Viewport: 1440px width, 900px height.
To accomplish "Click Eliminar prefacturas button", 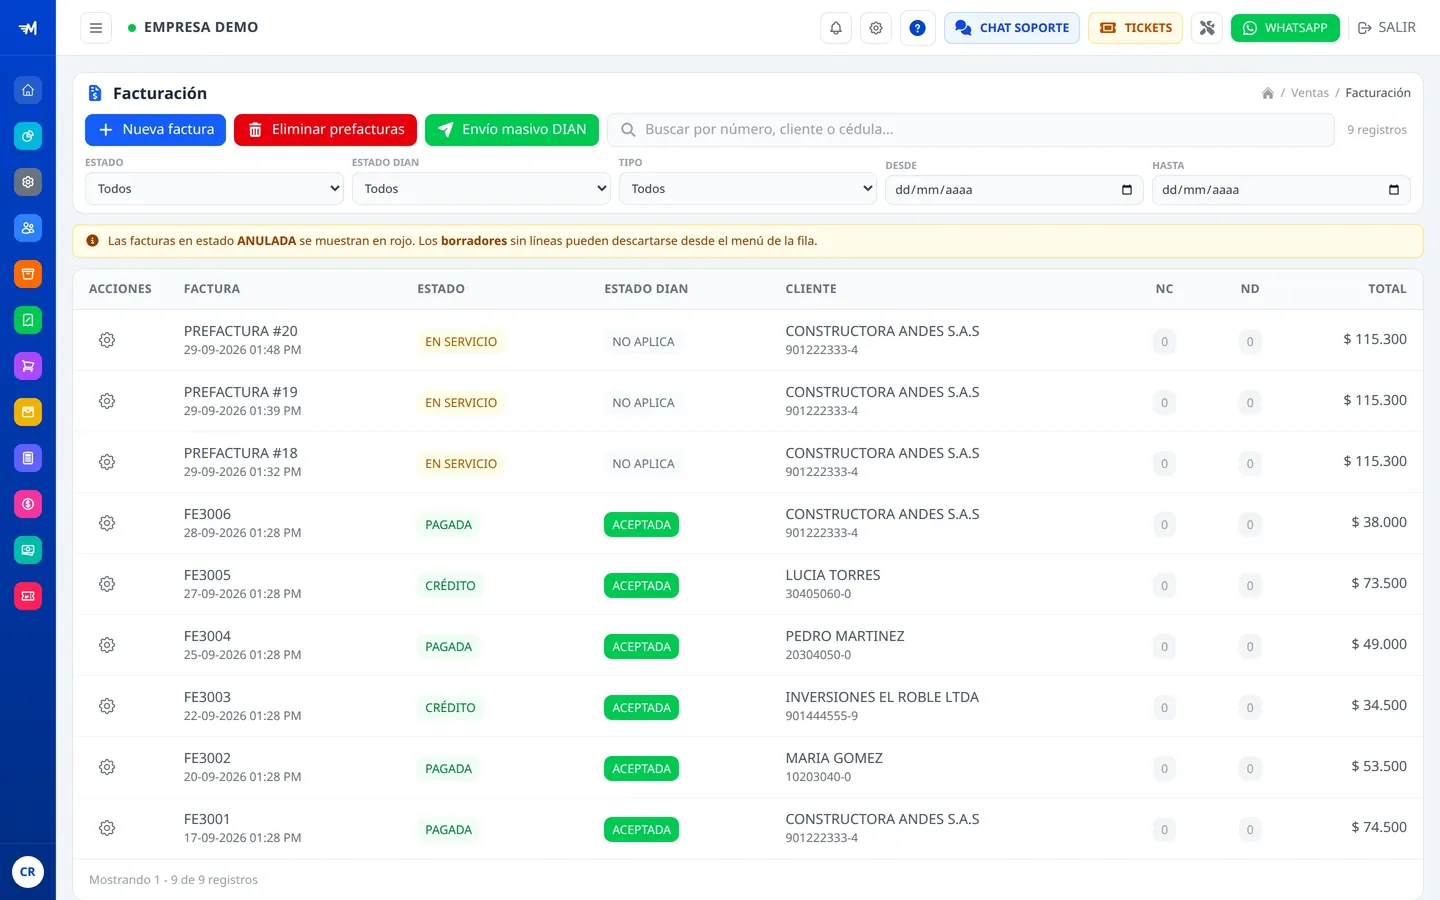I will point(325,130).
